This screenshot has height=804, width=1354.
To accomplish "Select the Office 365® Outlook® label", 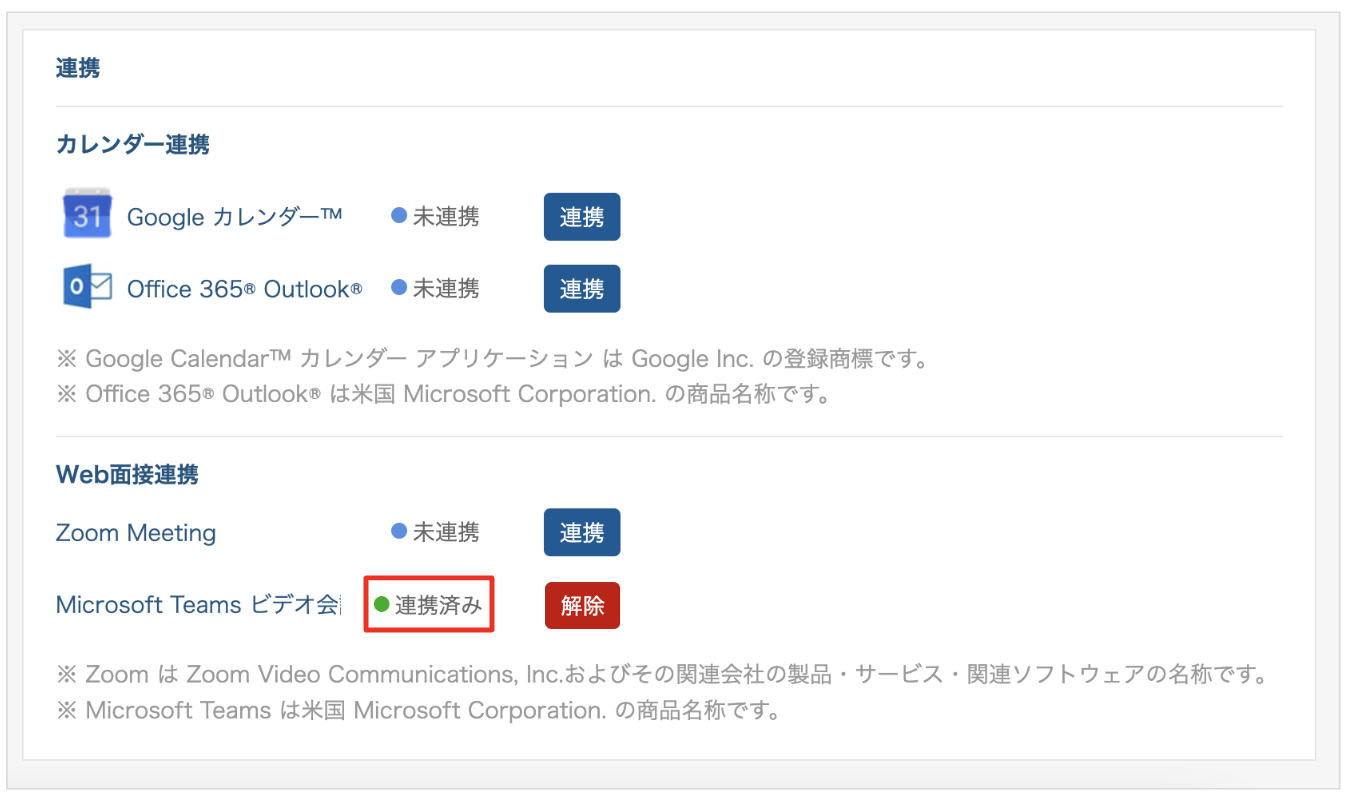I will (x=245, y=289).
